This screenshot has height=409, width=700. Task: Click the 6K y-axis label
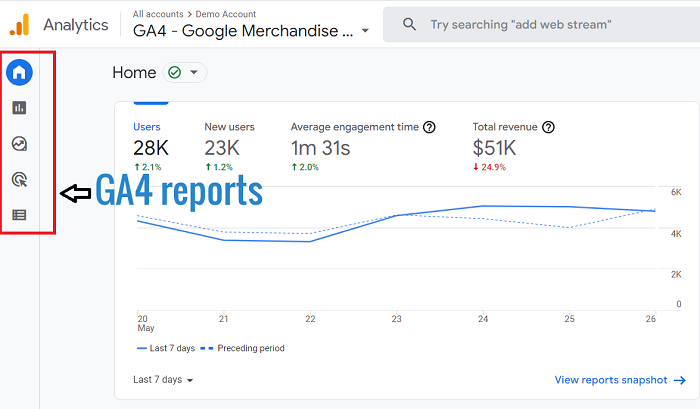pyautogui.click(x=676, y=192)
